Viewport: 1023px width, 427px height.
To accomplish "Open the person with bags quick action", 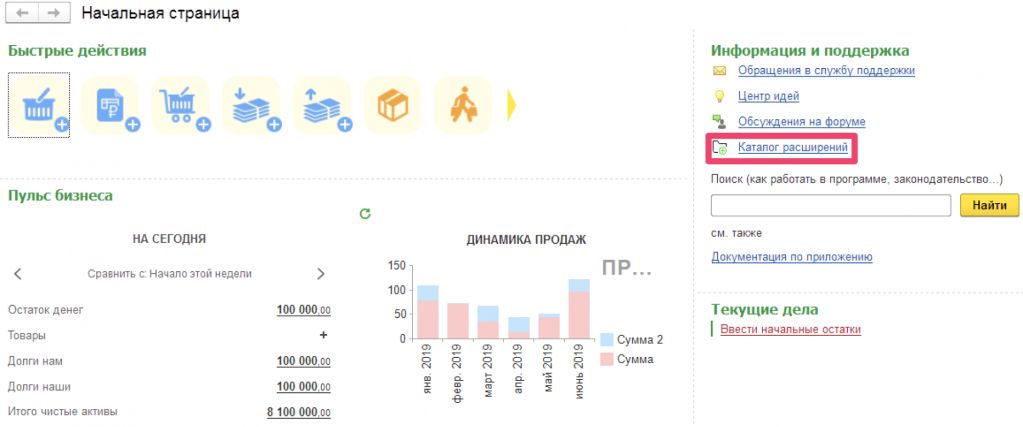I will click(463, 105).
